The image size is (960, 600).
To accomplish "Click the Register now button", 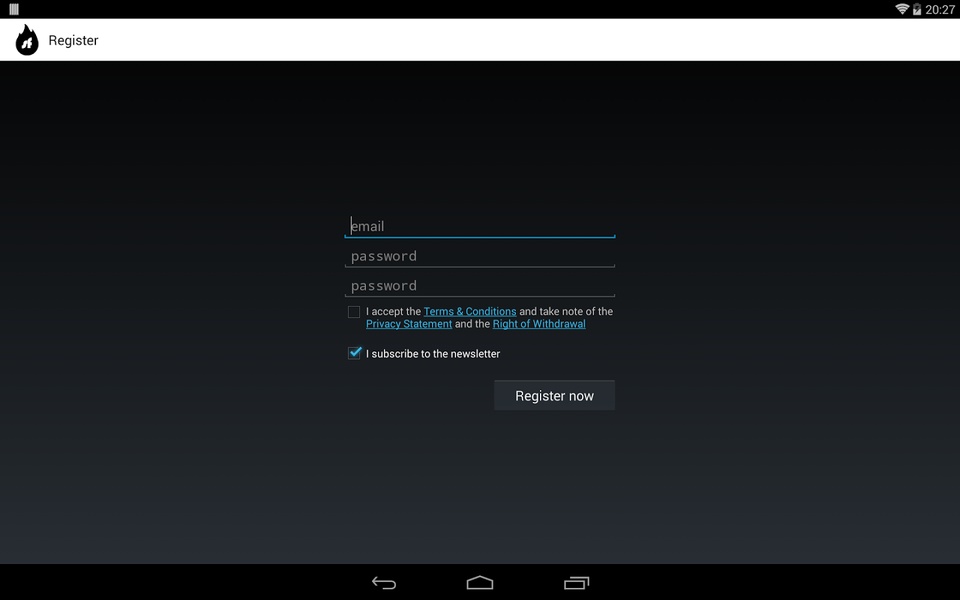I will [554, 396].
